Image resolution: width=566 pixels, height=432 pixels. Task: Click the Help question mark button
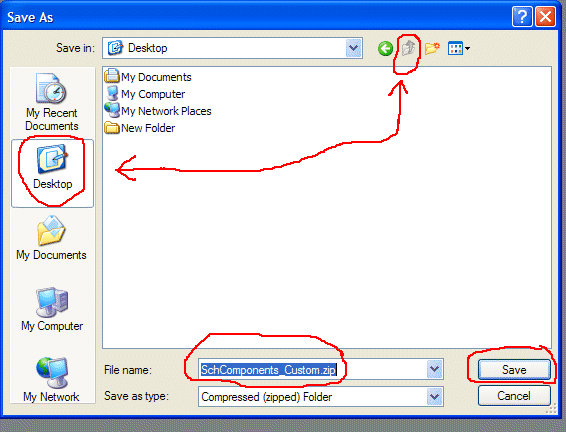point(522,17)
